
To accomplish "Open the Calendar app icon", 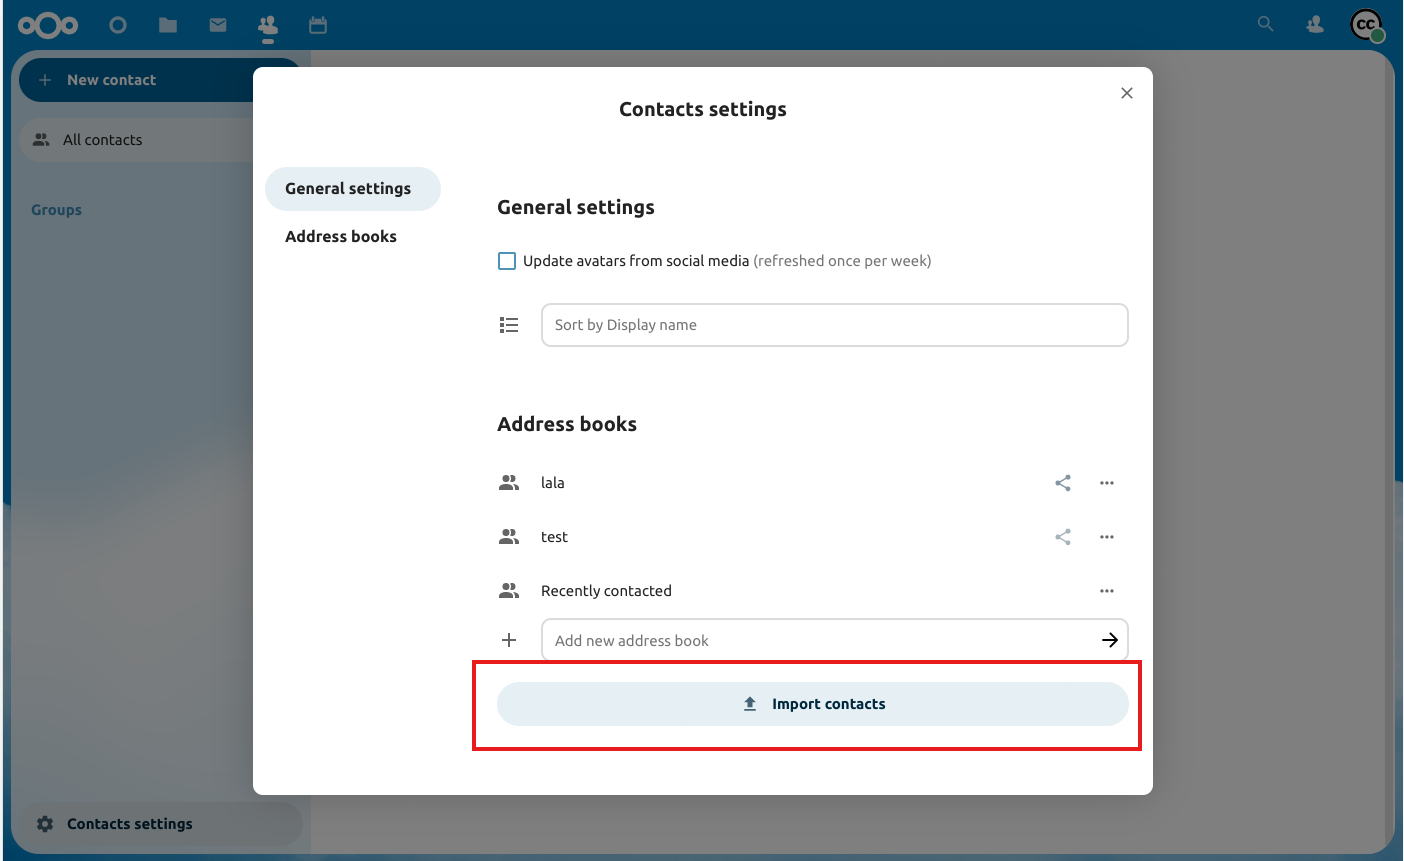I will 318,25.
